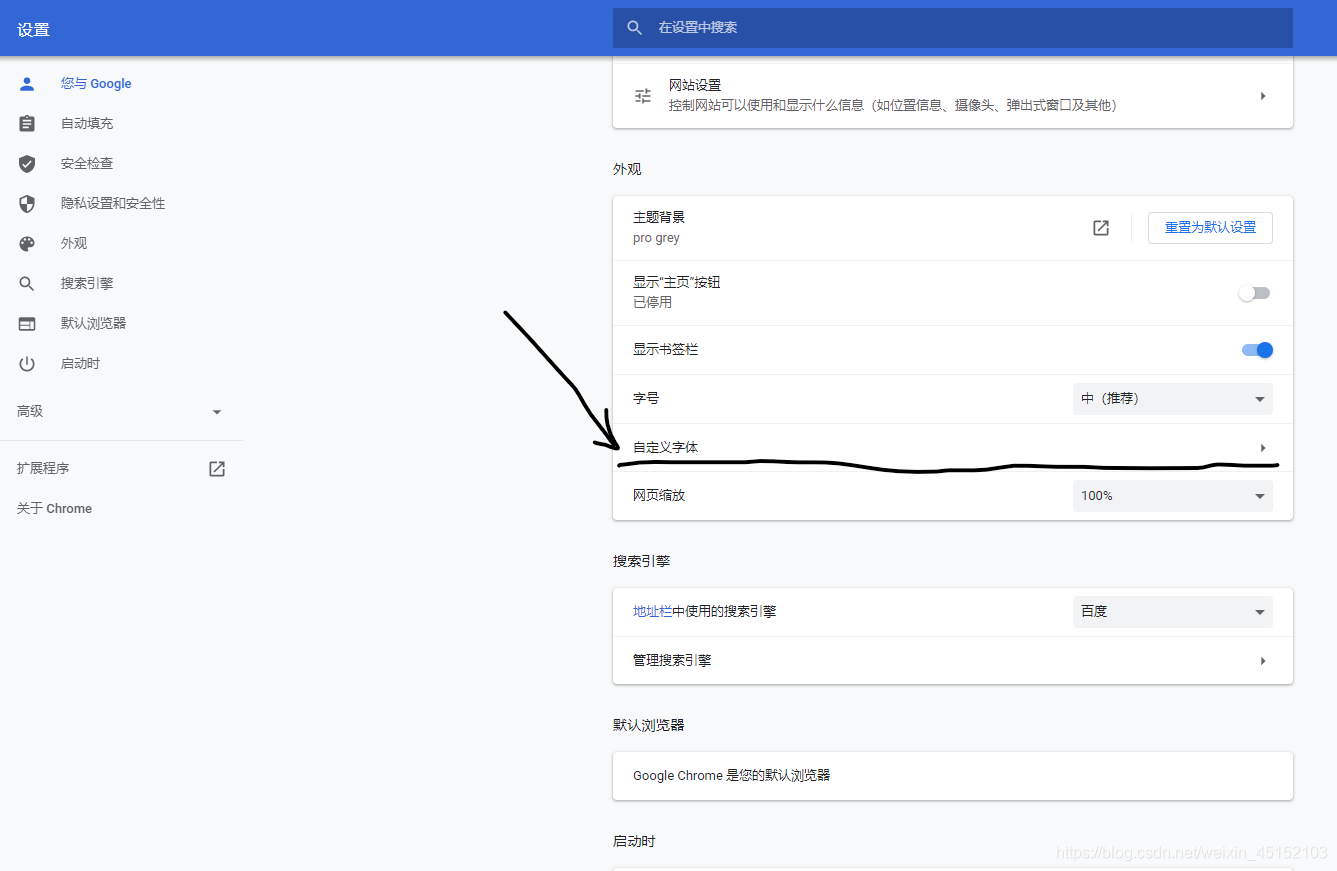The width and height of the screenshot is (1337, 871).
Task: Select 启动时 in the sidebar
Action: pos(80,364)
